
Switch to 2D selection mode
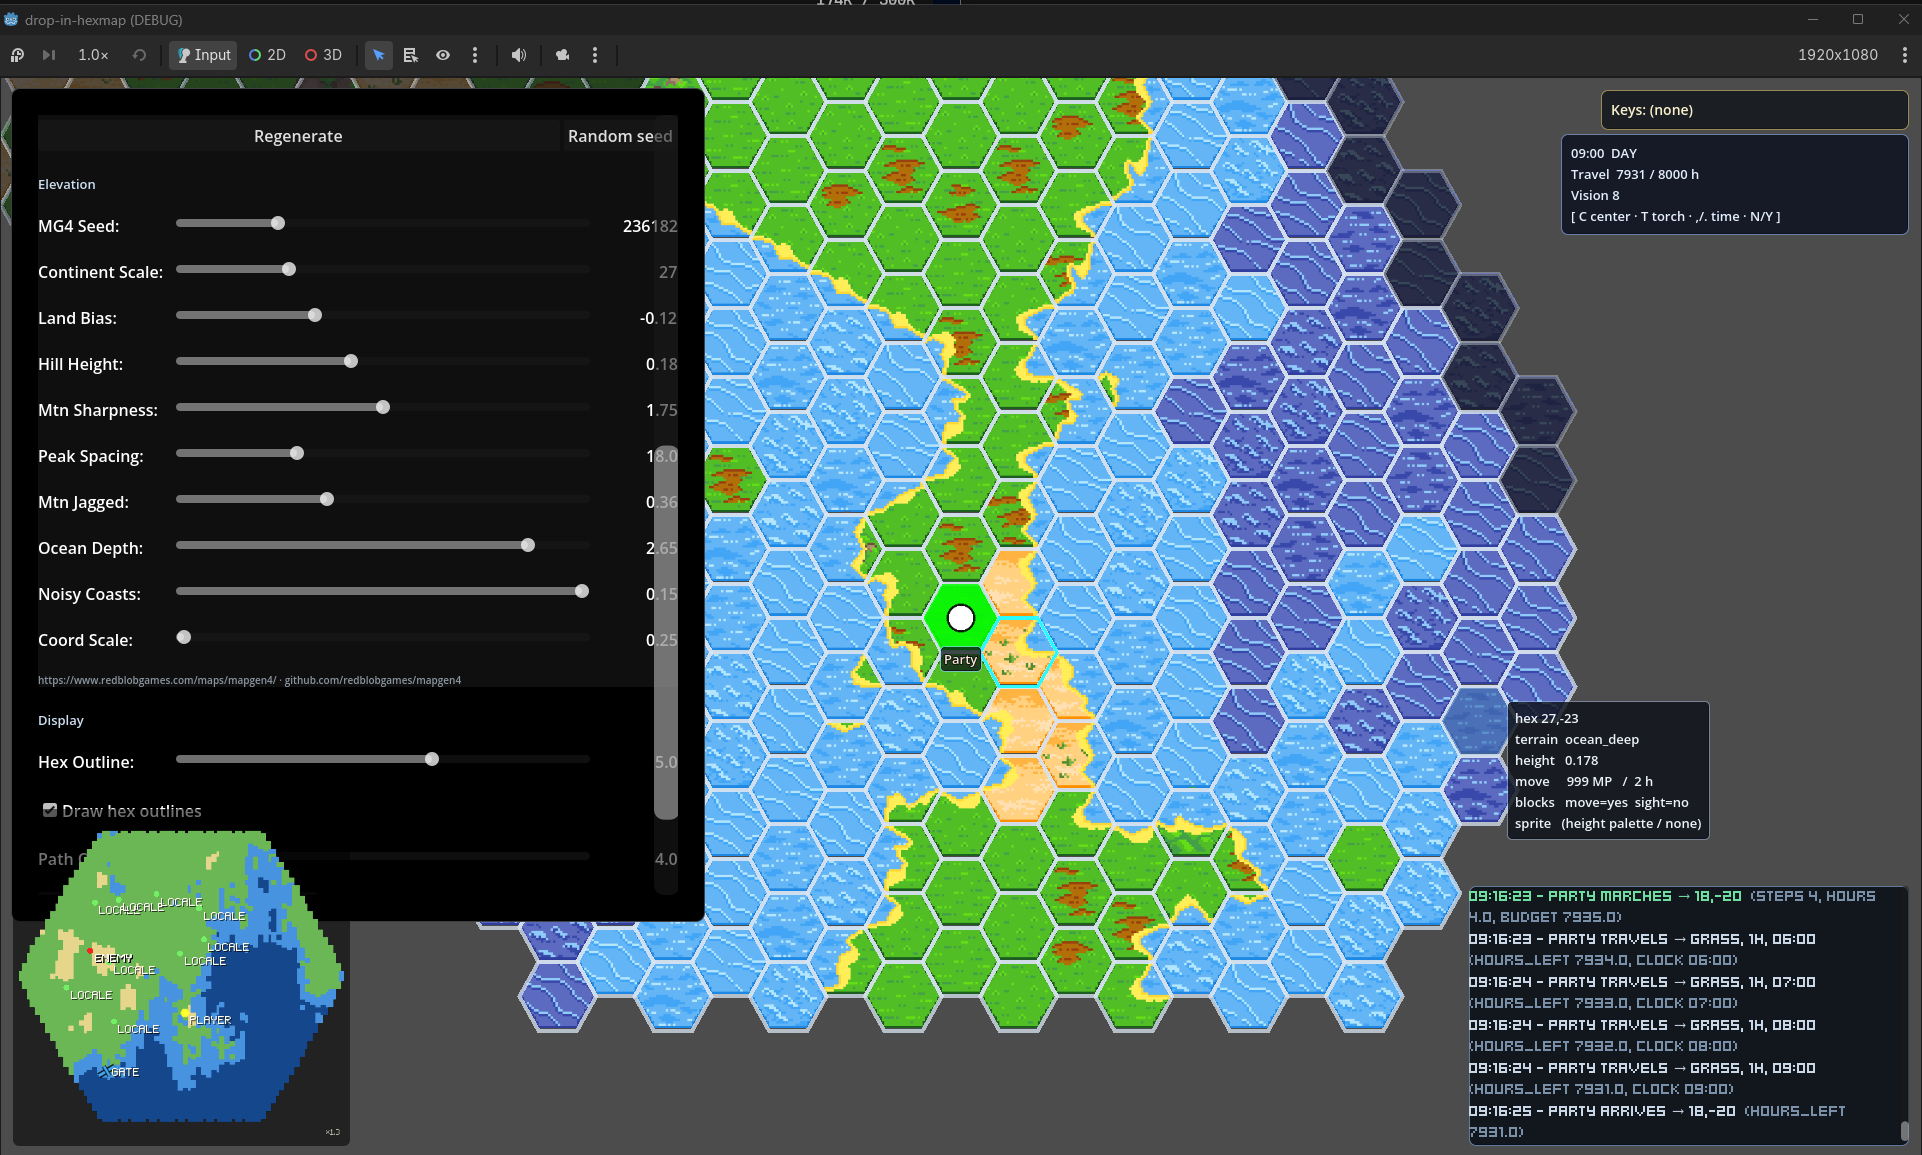pos(267,55)
